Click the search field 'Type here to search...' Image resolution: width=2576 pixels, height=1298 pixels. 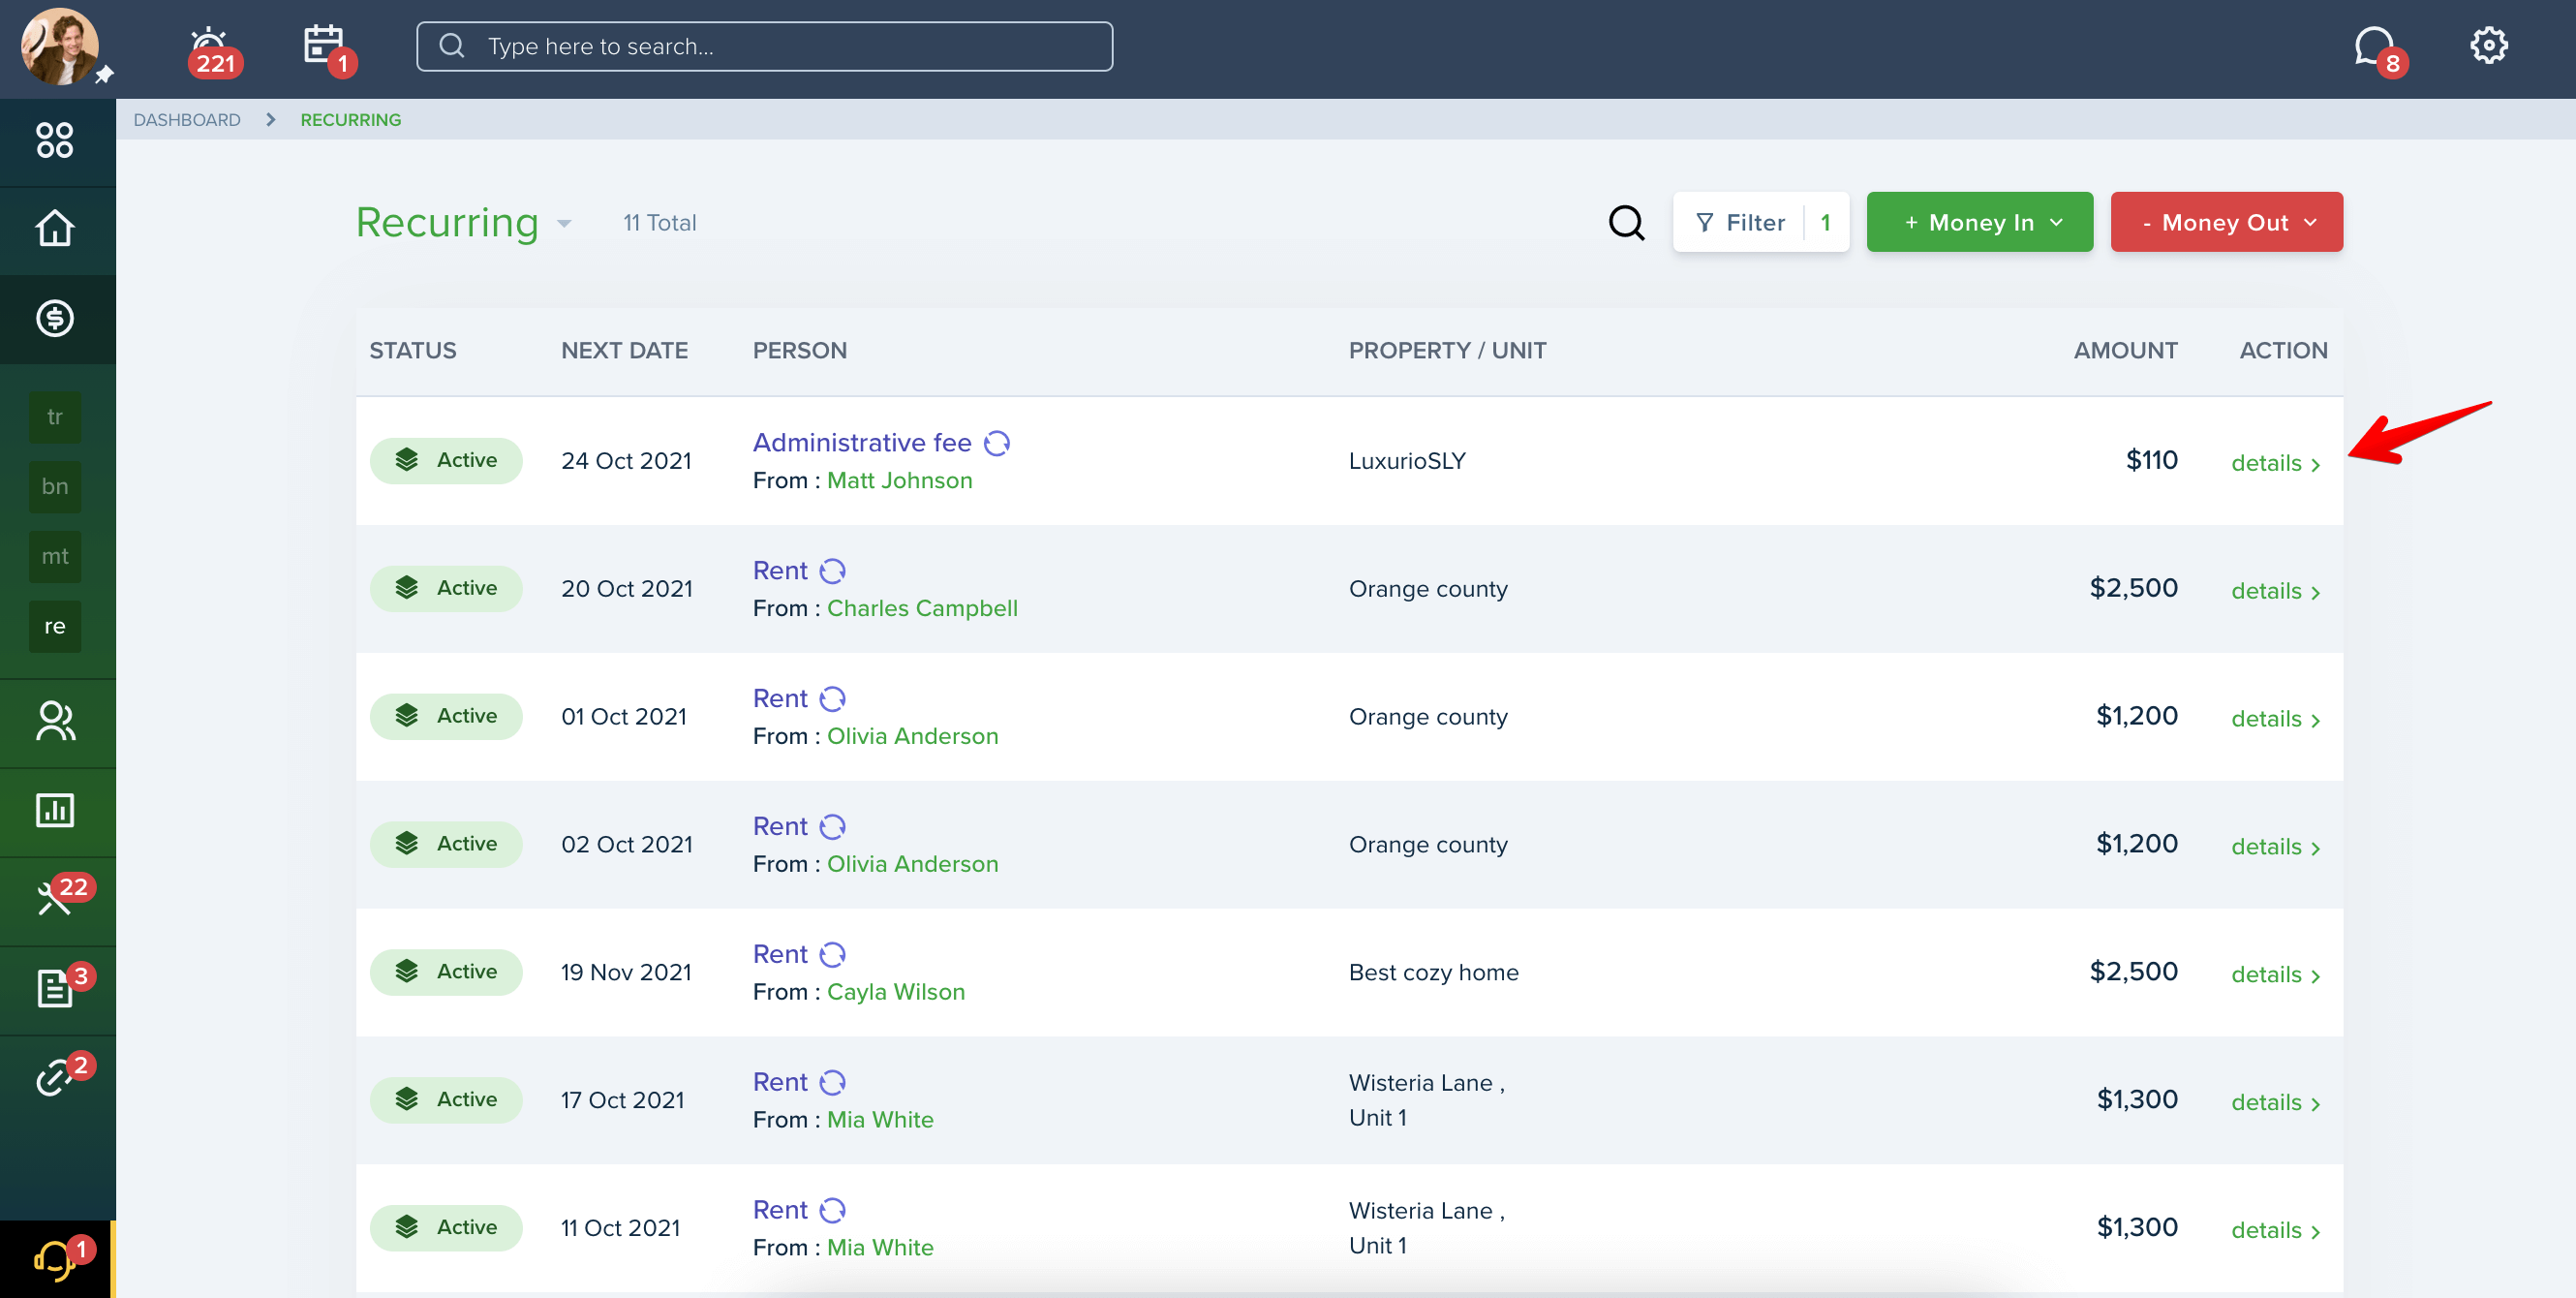point(764,46)
